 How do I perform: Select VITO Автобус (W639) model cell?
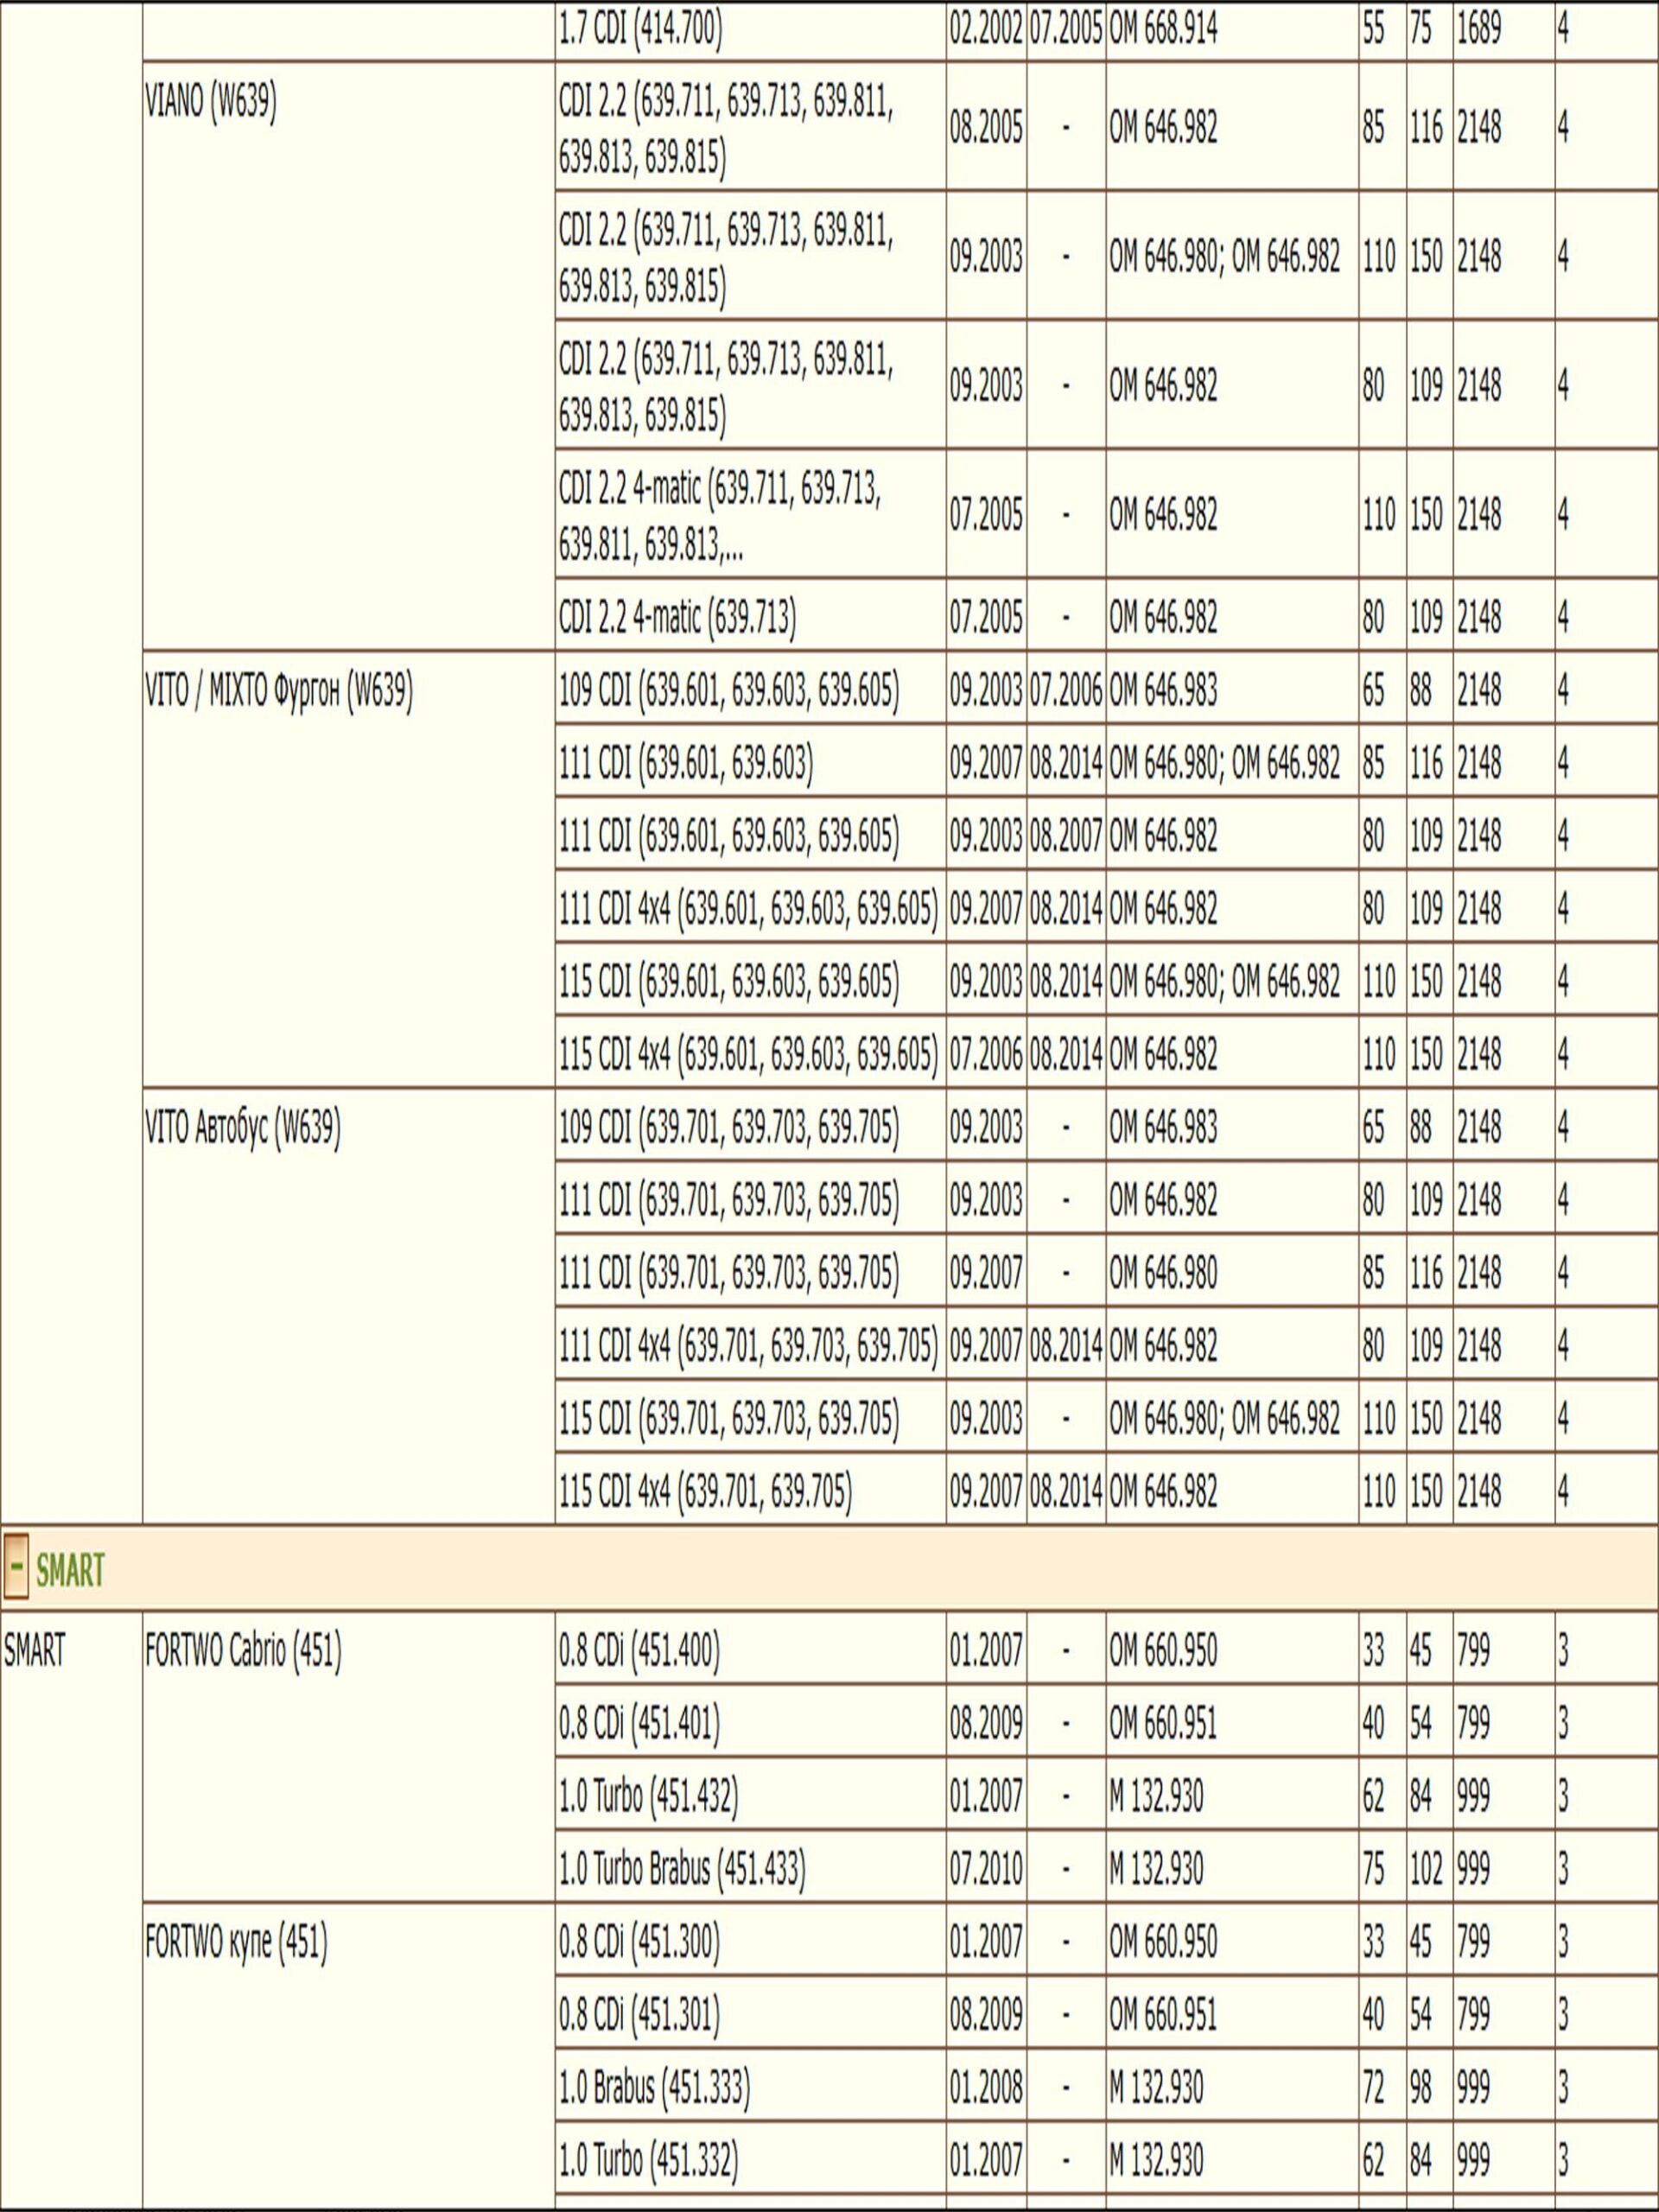click(x=243, y=1129)
